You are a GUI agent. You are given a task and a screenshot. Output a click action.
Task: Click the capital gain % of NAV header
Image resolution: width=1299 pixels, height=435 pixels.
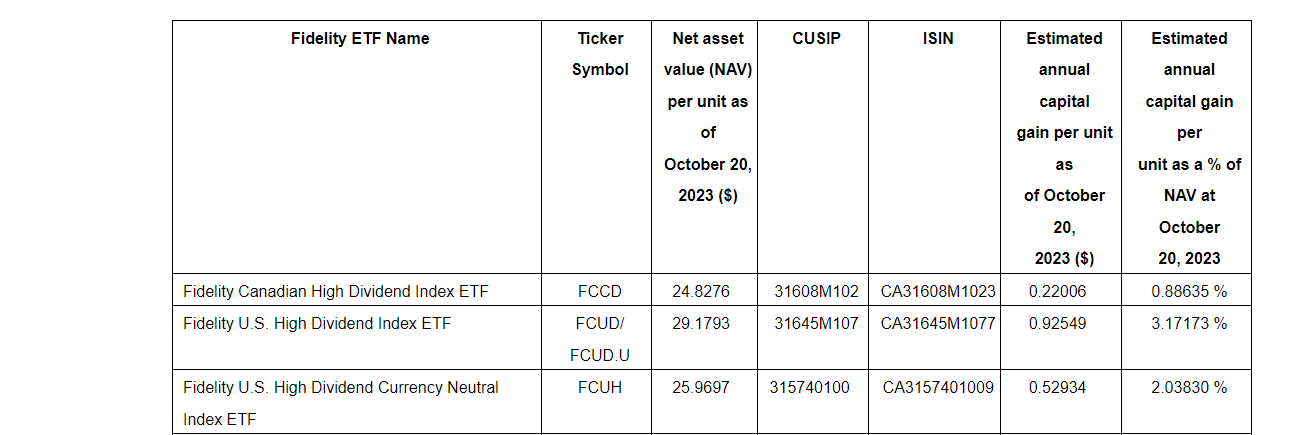pos(1189,148)
